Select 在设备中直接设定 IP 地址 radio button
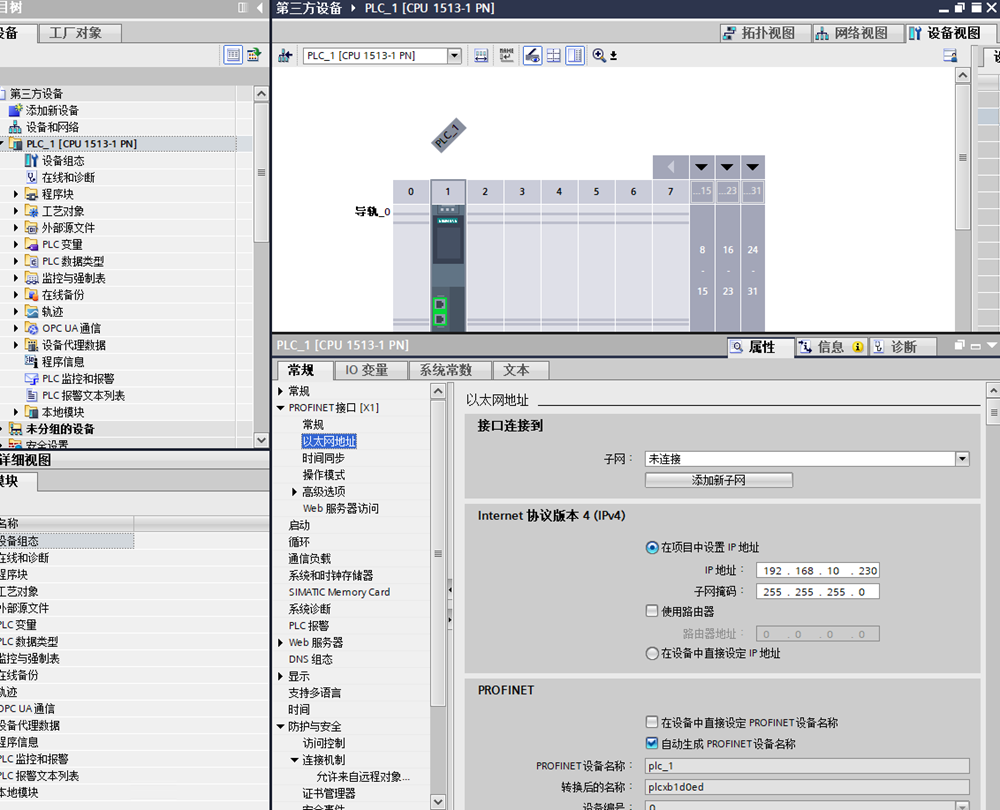 point(652,653)
